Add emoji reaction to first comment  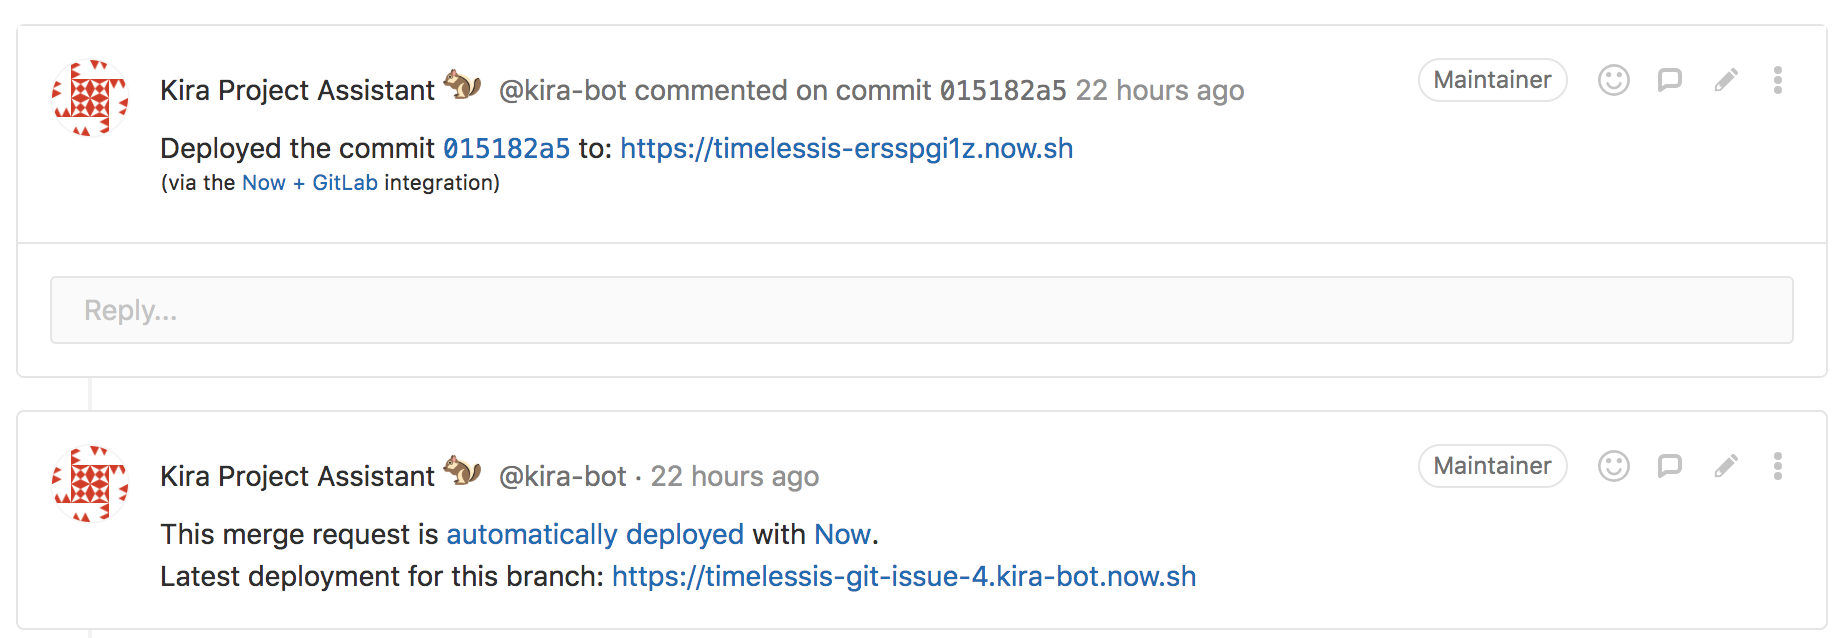[x=1613, y=80]
